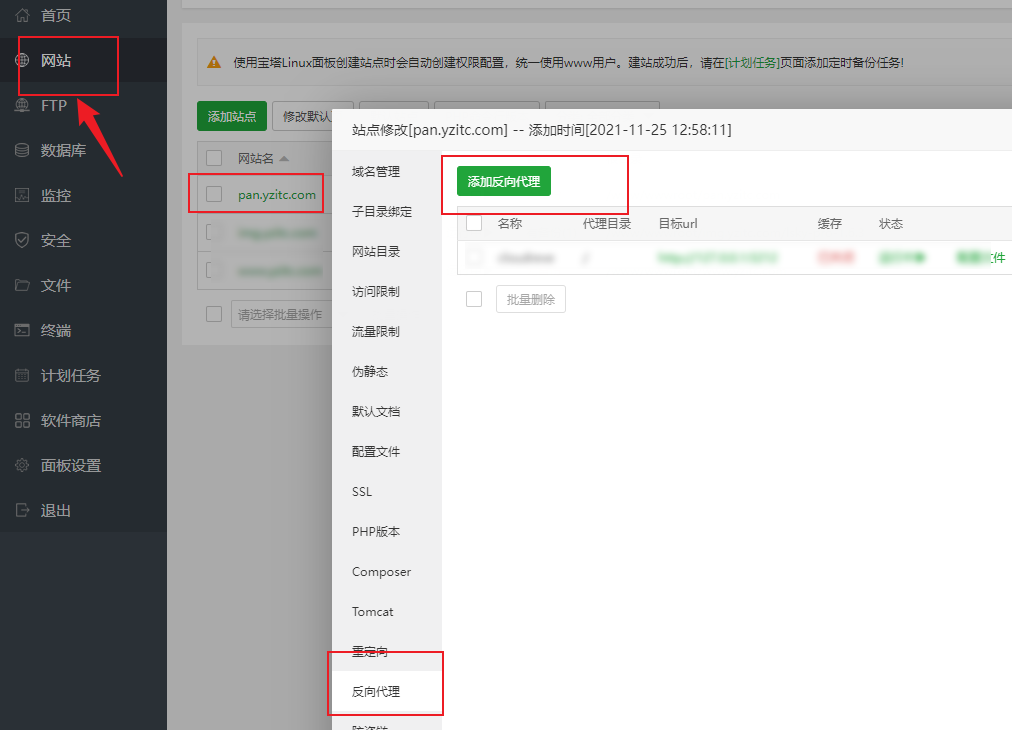Open the 反向代理 tab
Image resolution: width=1012 pixels, height=730 pixels.
pos(376,692)
